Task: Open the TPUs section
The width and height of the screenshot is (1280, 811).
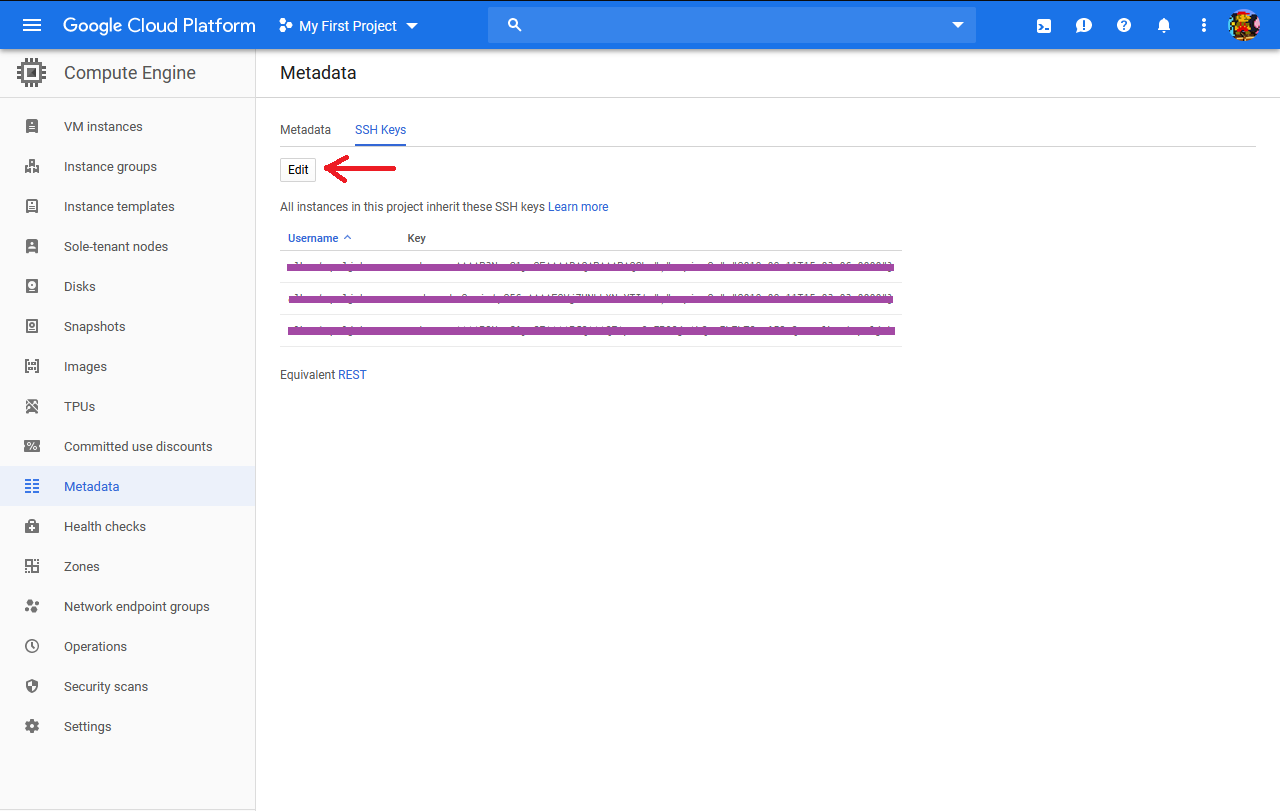Action: tap(80, 406)
